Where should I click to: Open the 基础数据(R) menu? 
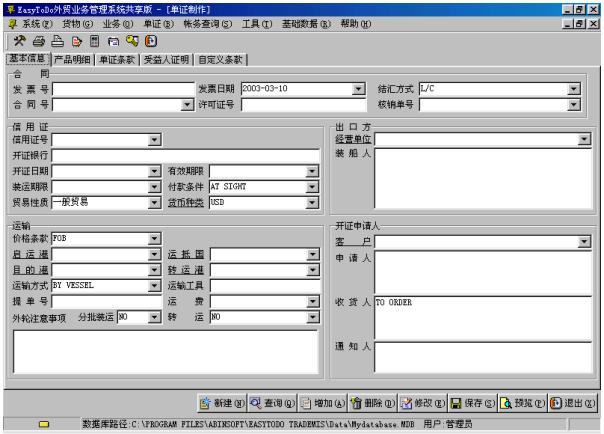306,24
